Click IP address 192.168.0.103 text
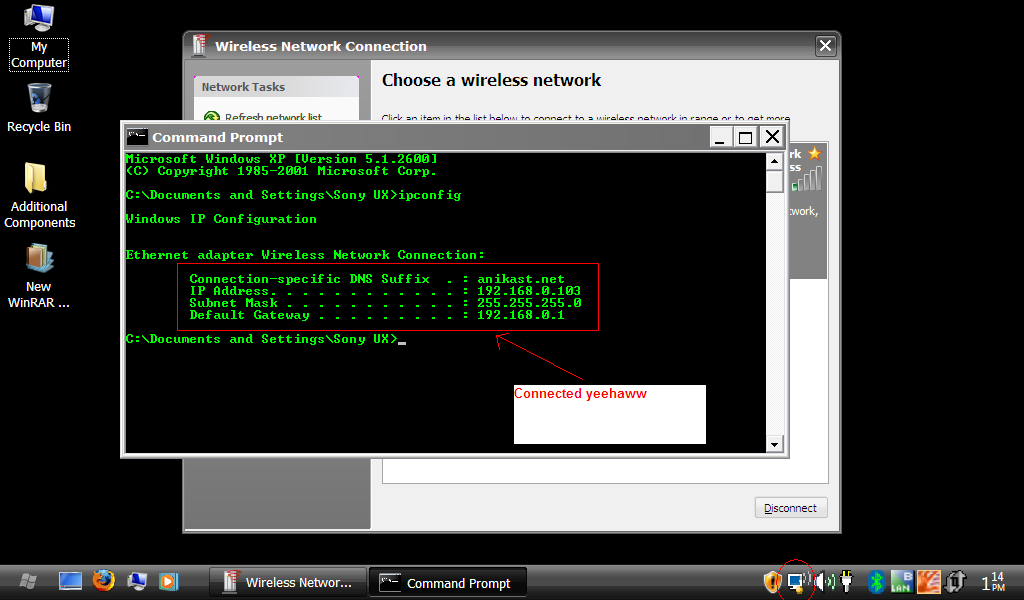Viewport: 1024px width, 600px height. click(x=529, y=291)
